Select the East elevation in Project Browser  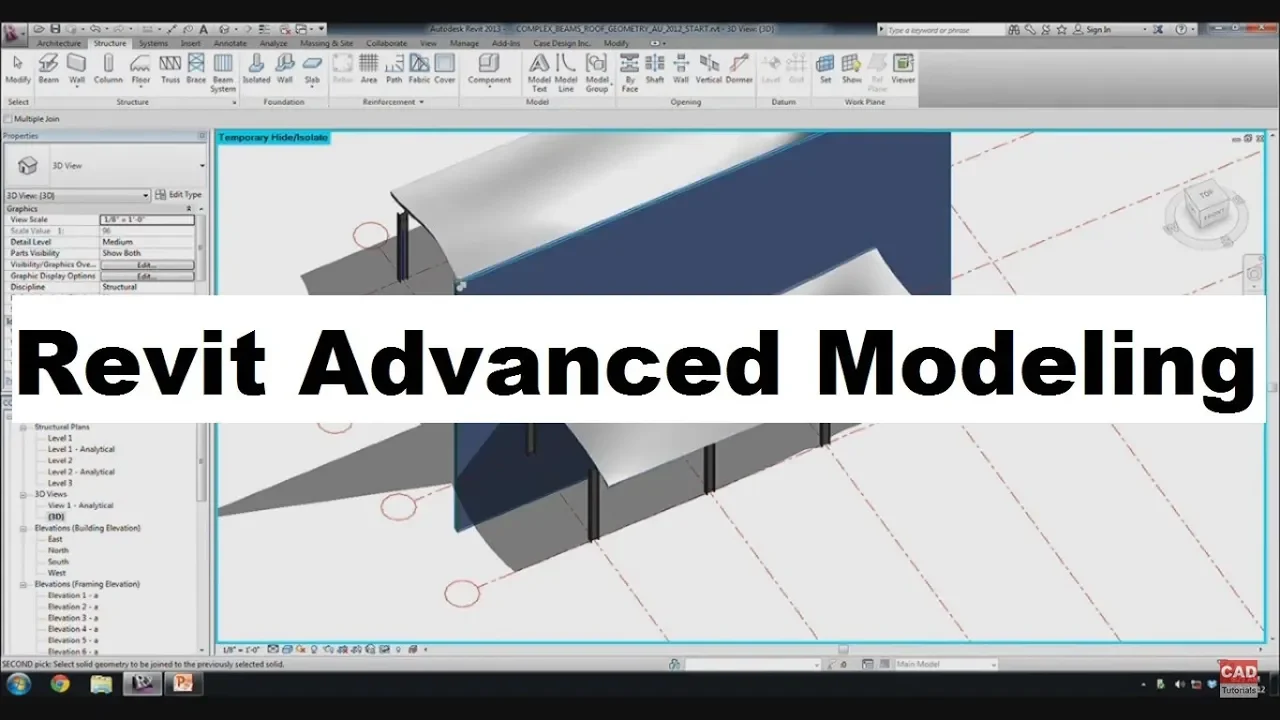(x=55, y=539)
